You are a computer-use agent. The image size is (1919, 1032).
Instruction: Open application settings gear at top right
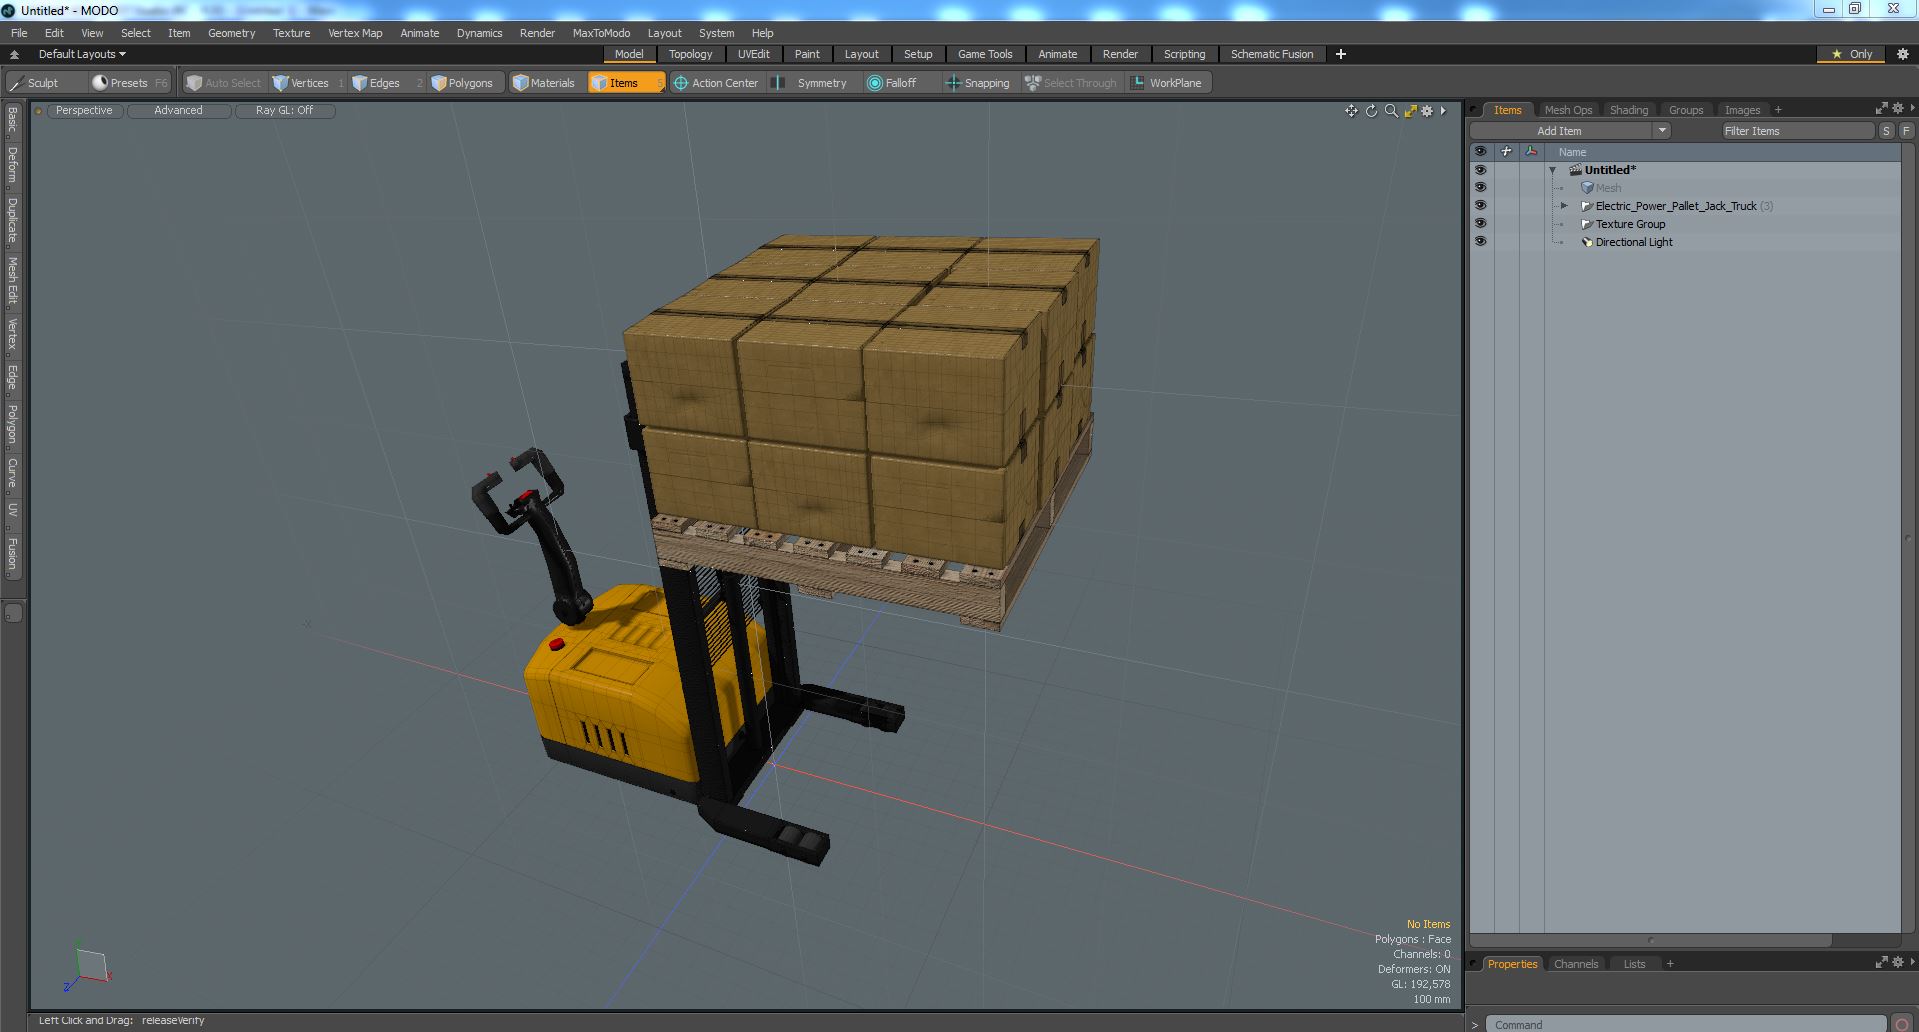[x=1903, y=54]
